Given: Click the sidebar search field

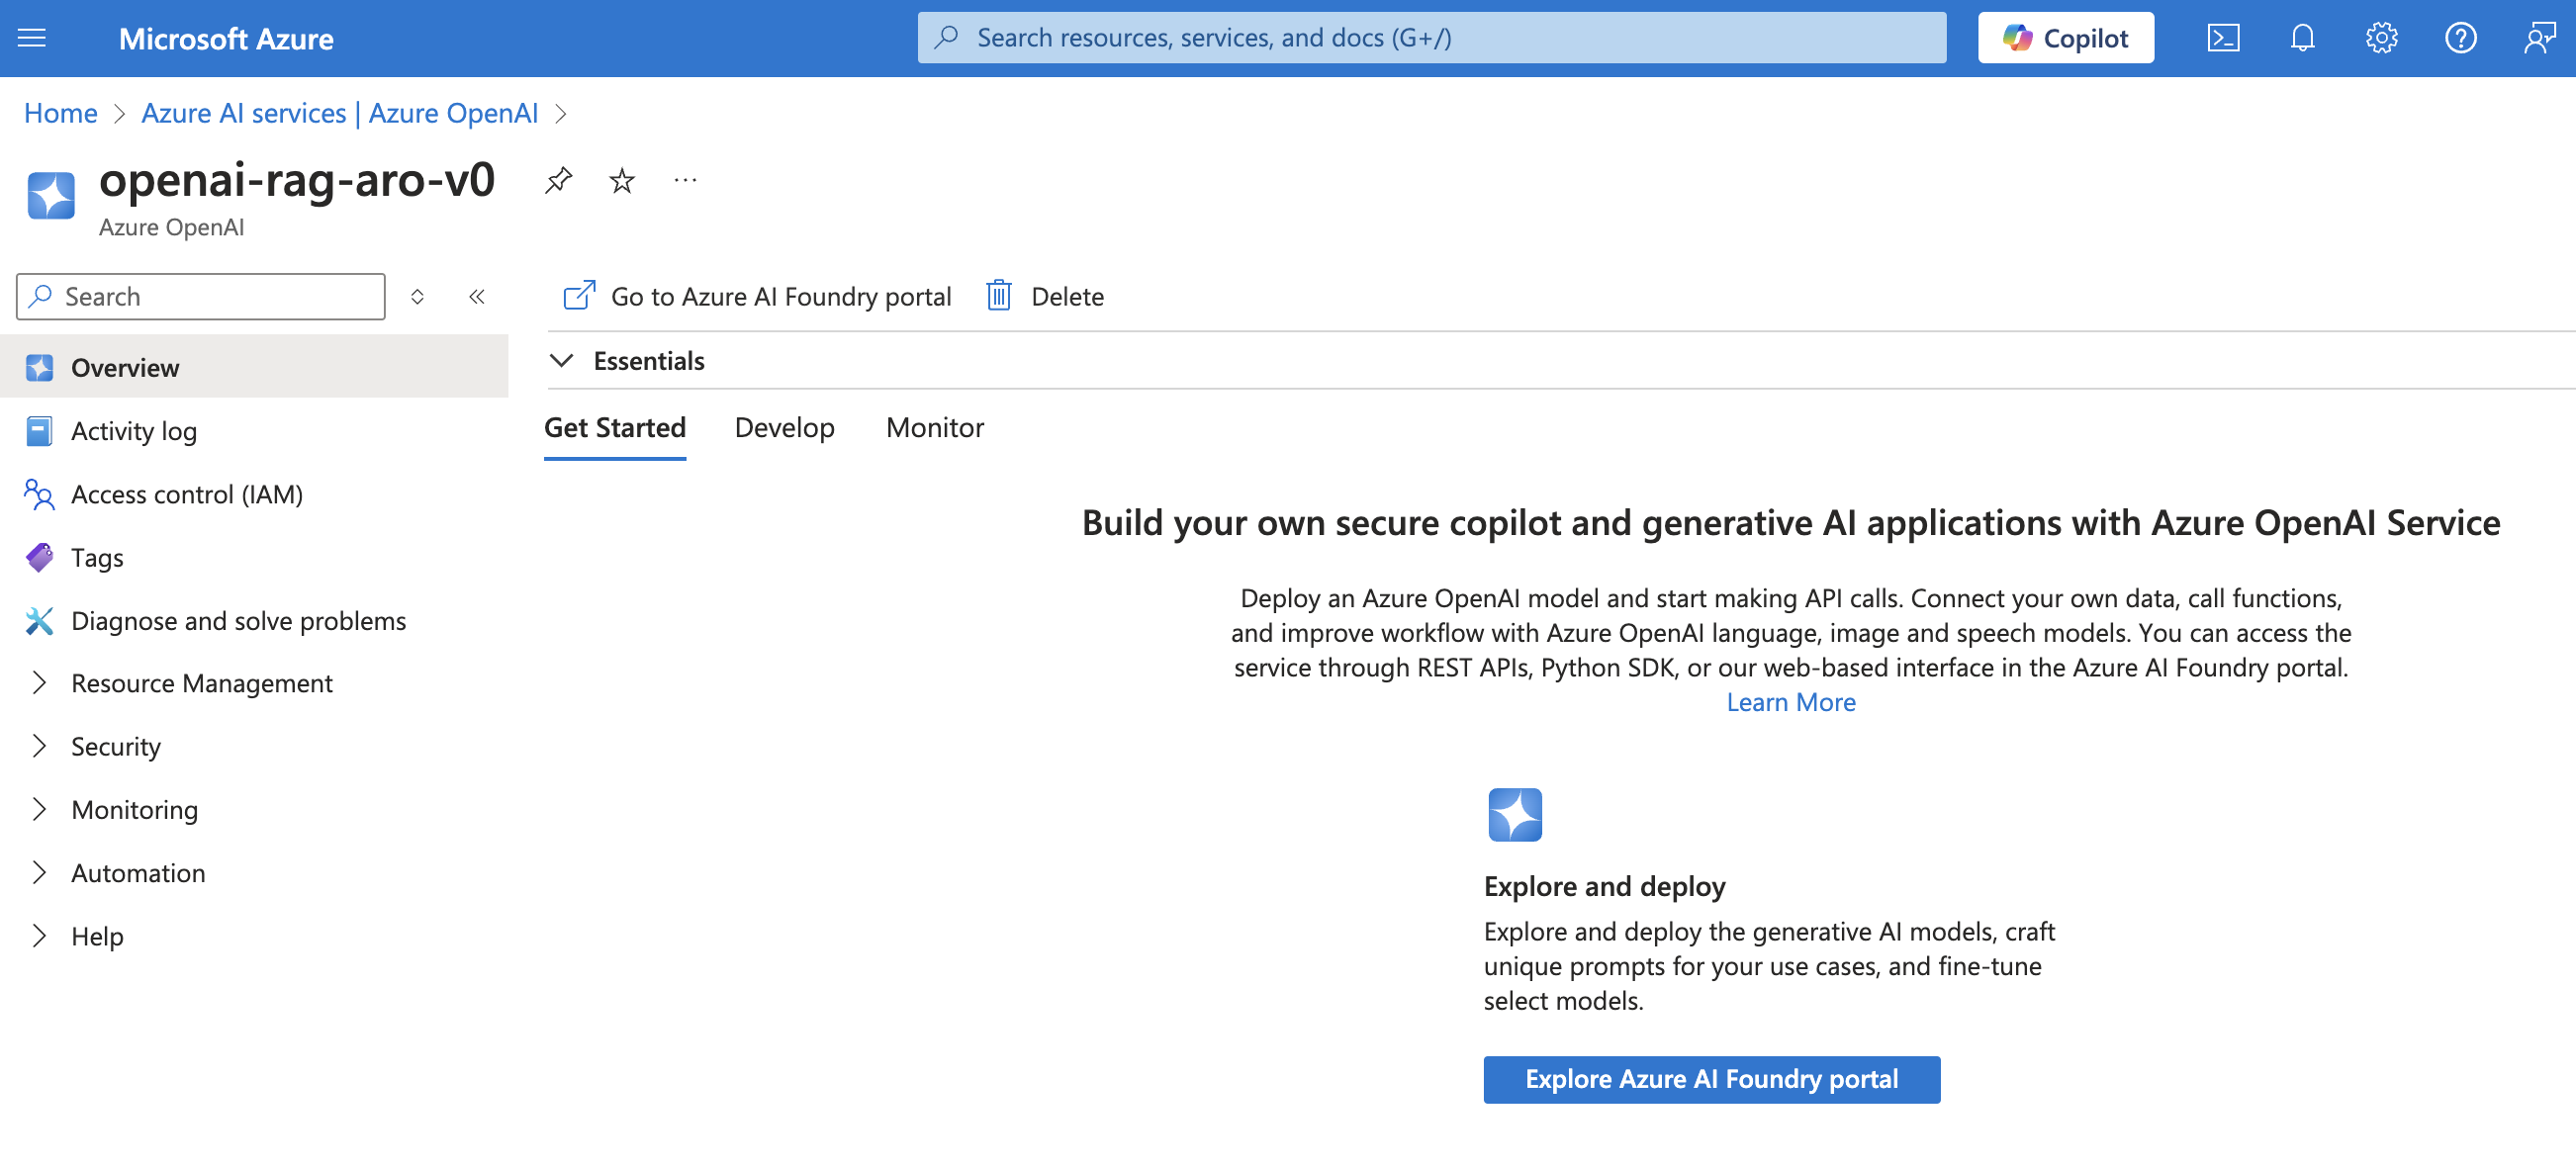Looking at the screenshot, I should pos(200,296).
